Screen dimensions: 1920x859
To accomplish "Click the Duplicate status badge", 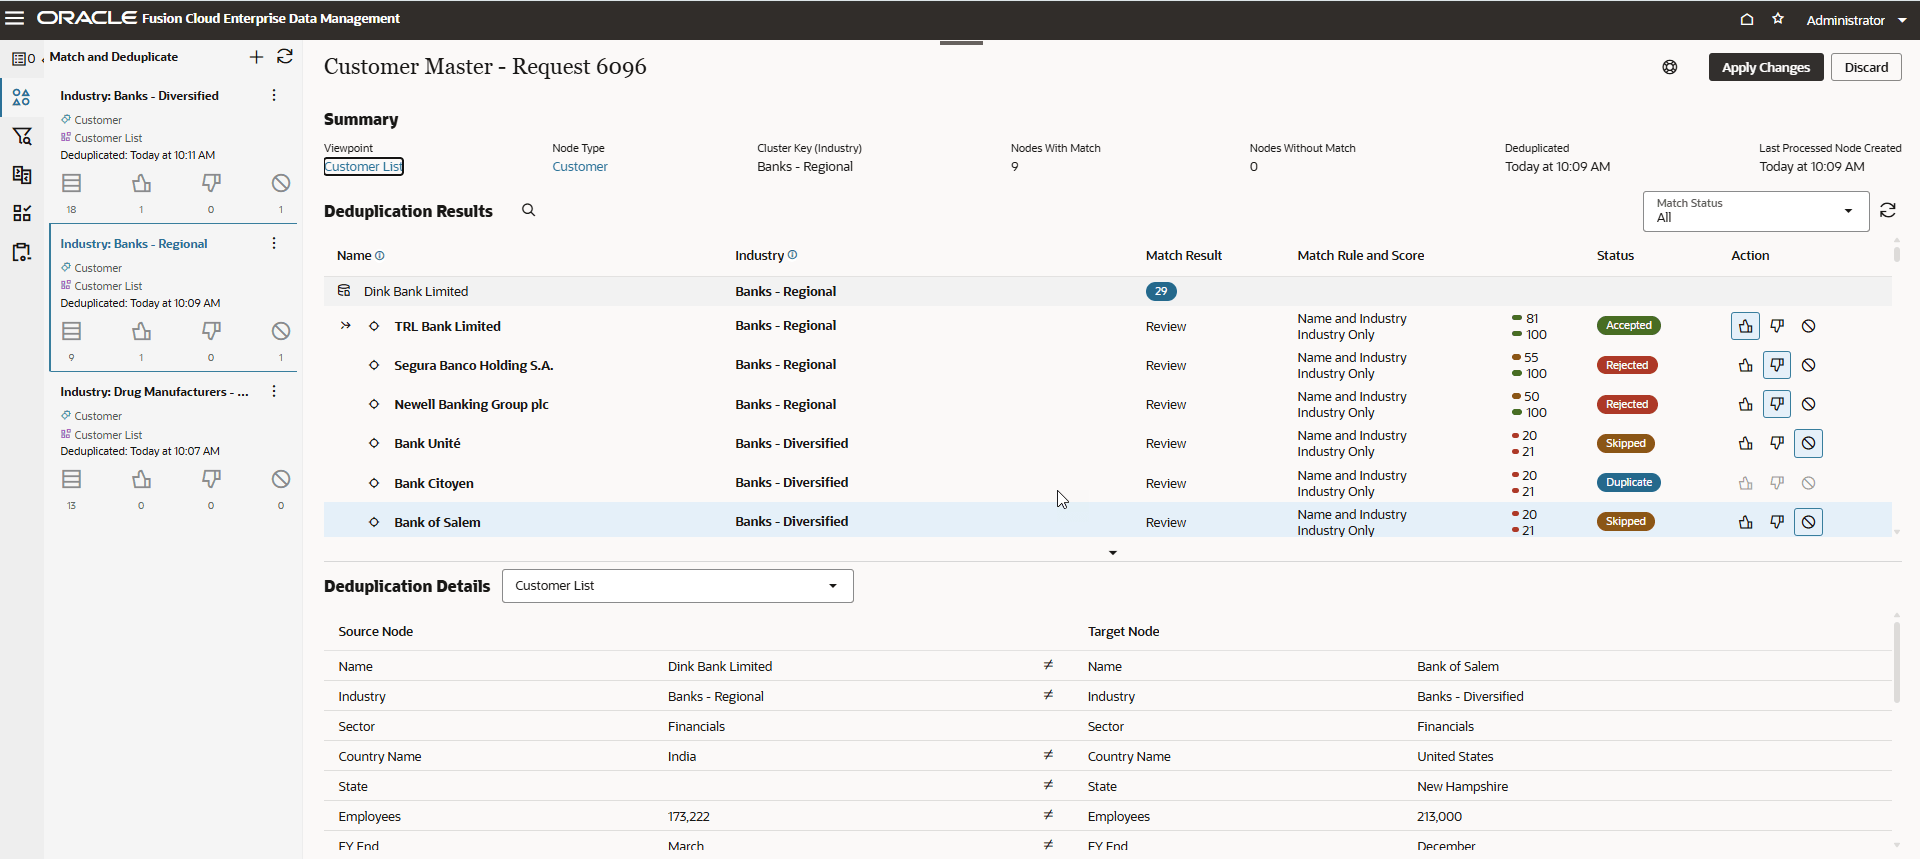I will pyautogui.click(x=1629, y=483).
